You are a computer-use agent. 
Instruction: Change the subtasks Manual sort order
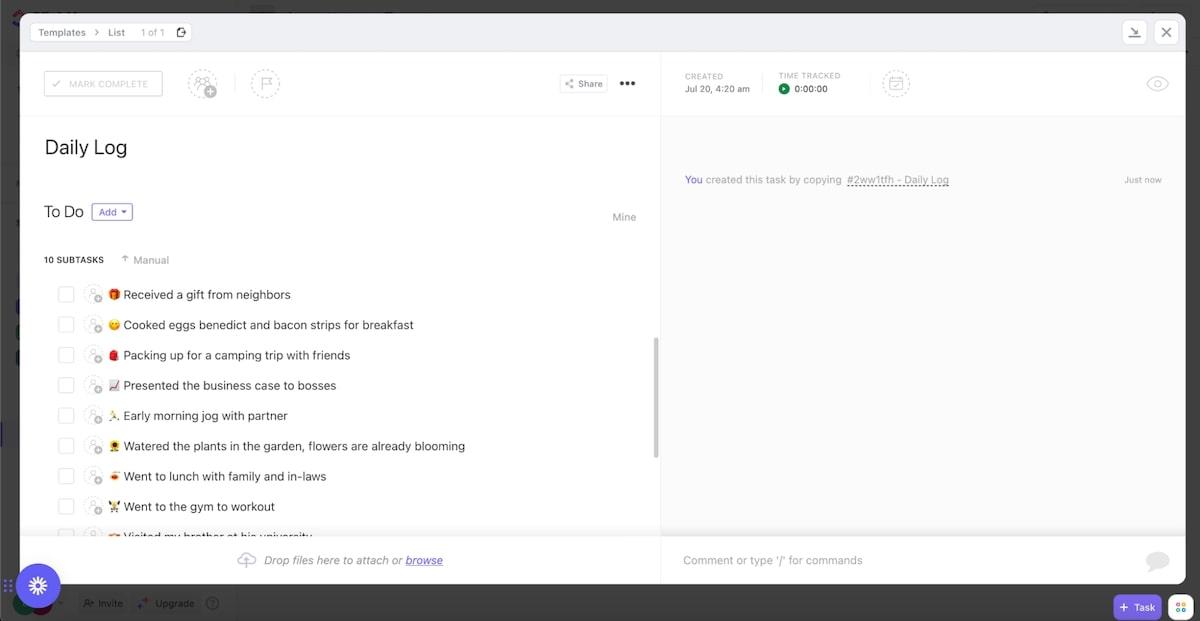coord(145,260)
